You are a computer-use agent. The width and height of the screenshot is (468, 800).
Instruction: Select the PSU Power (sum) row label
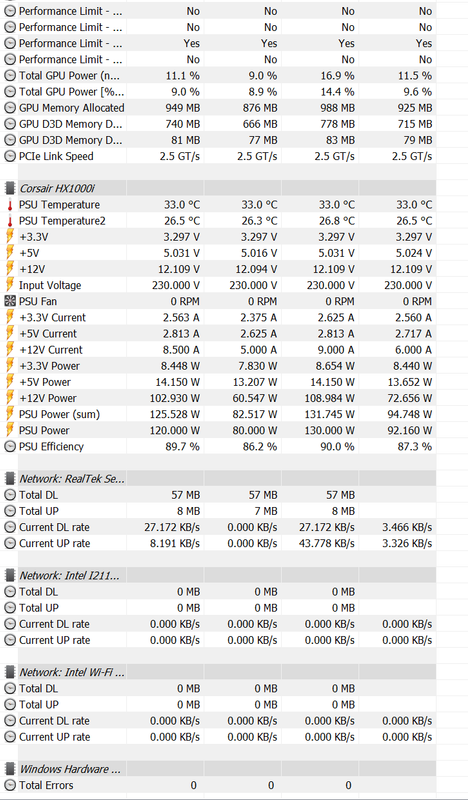pos(59,414)
